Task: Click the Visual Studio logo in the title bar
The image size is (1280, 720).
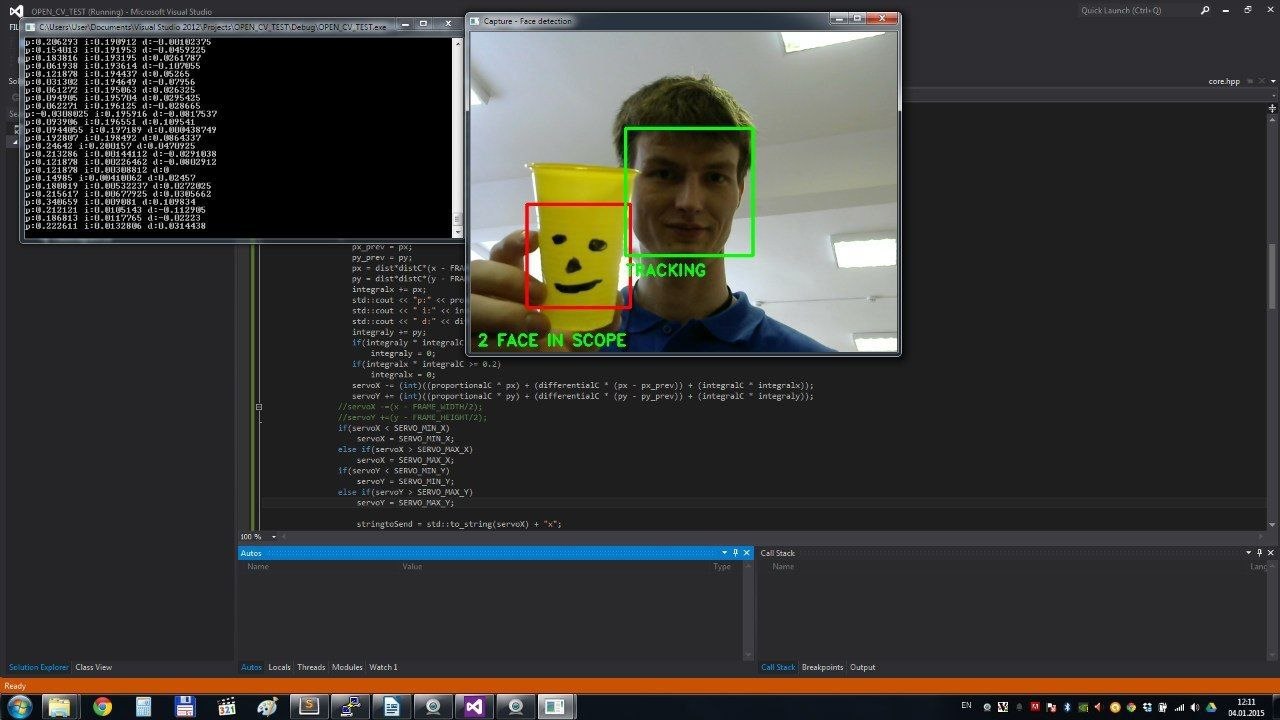Action: 15,11
